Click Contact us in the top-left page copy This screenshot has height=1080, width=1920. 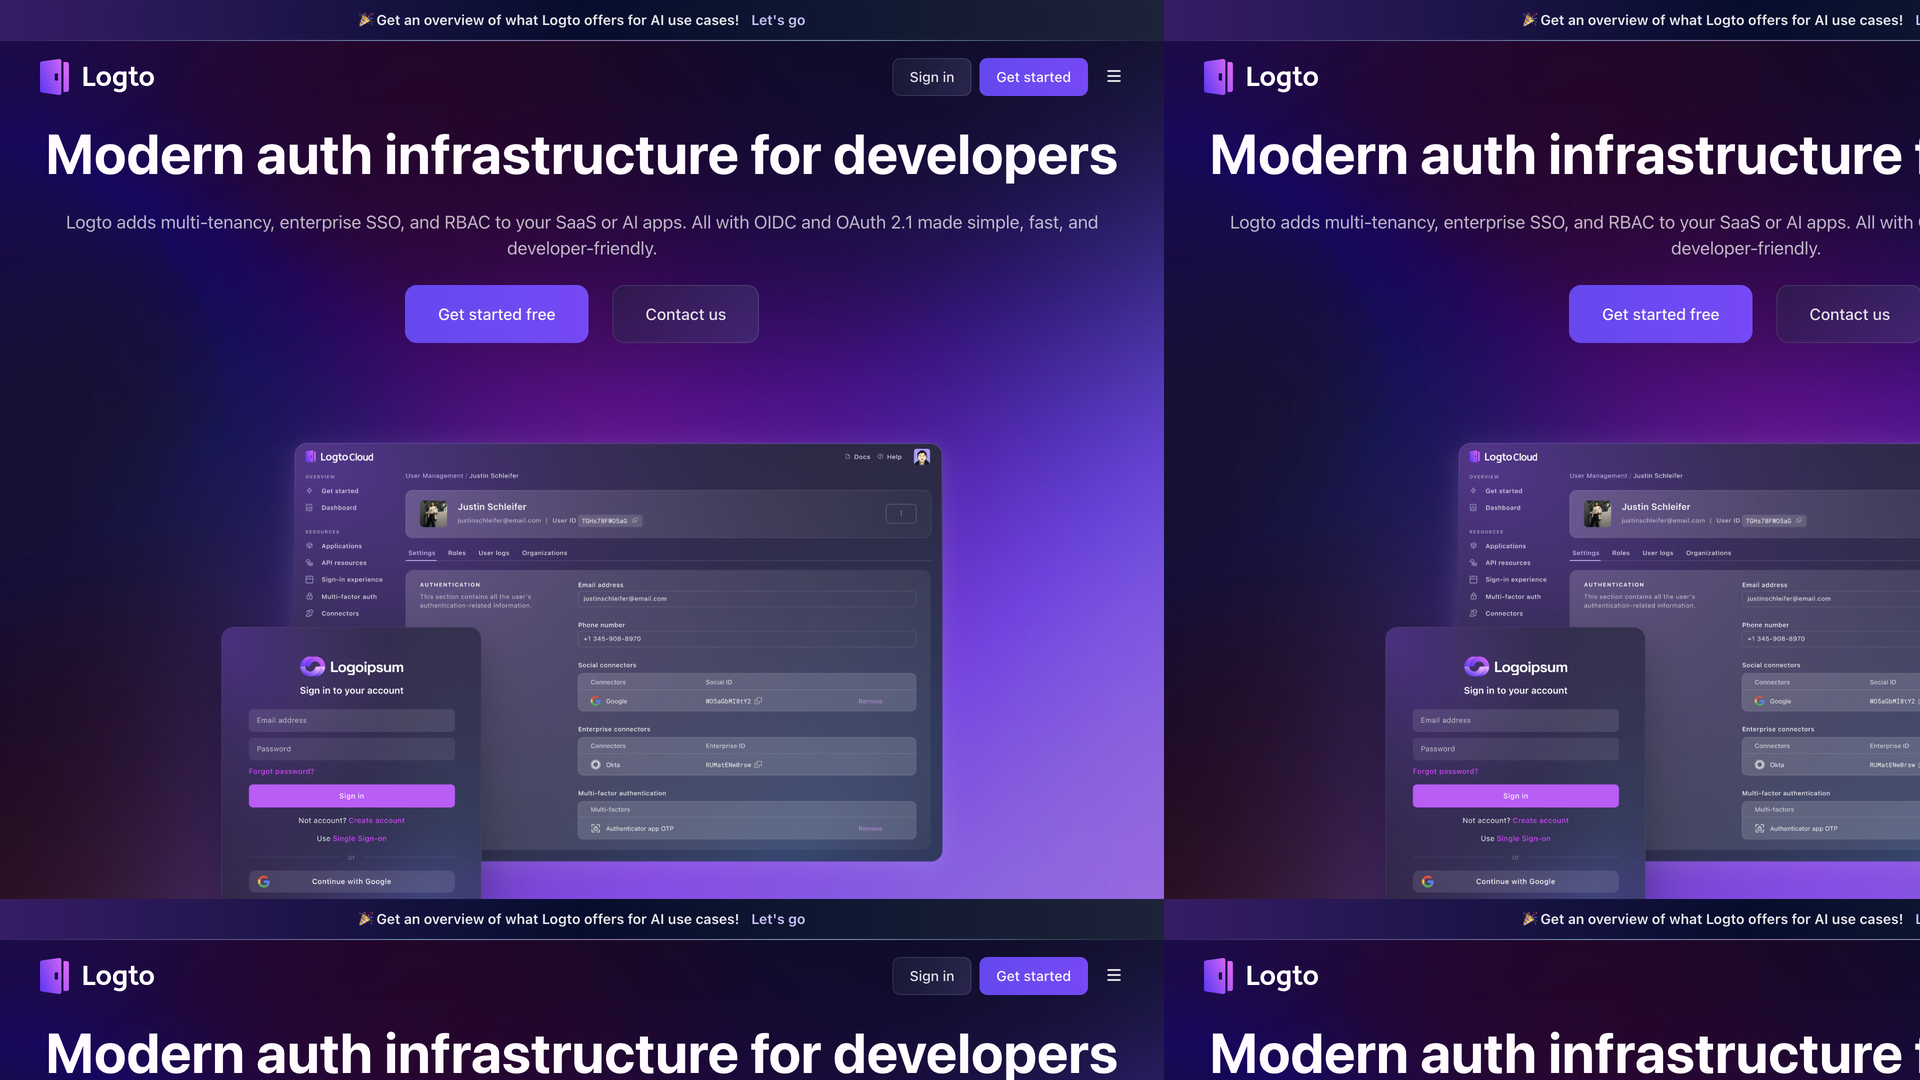click(x=686, y=314)
